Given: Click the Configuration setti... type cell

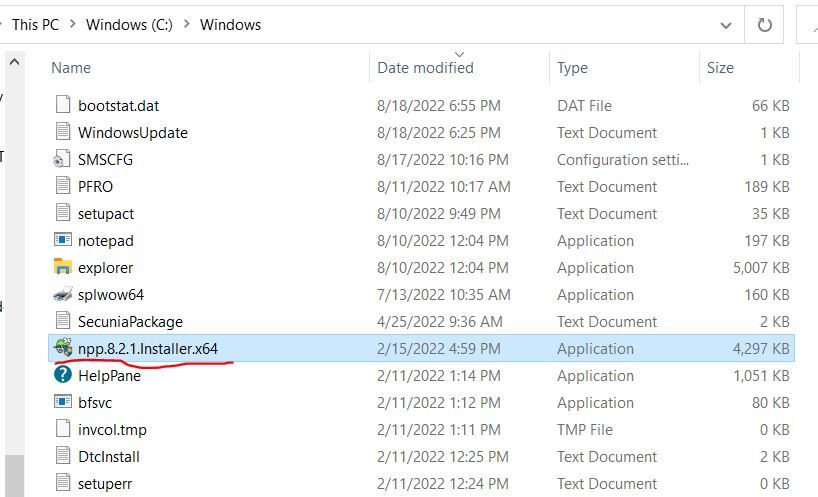Looking at the screenshot, I should click(x=623, y=160).
